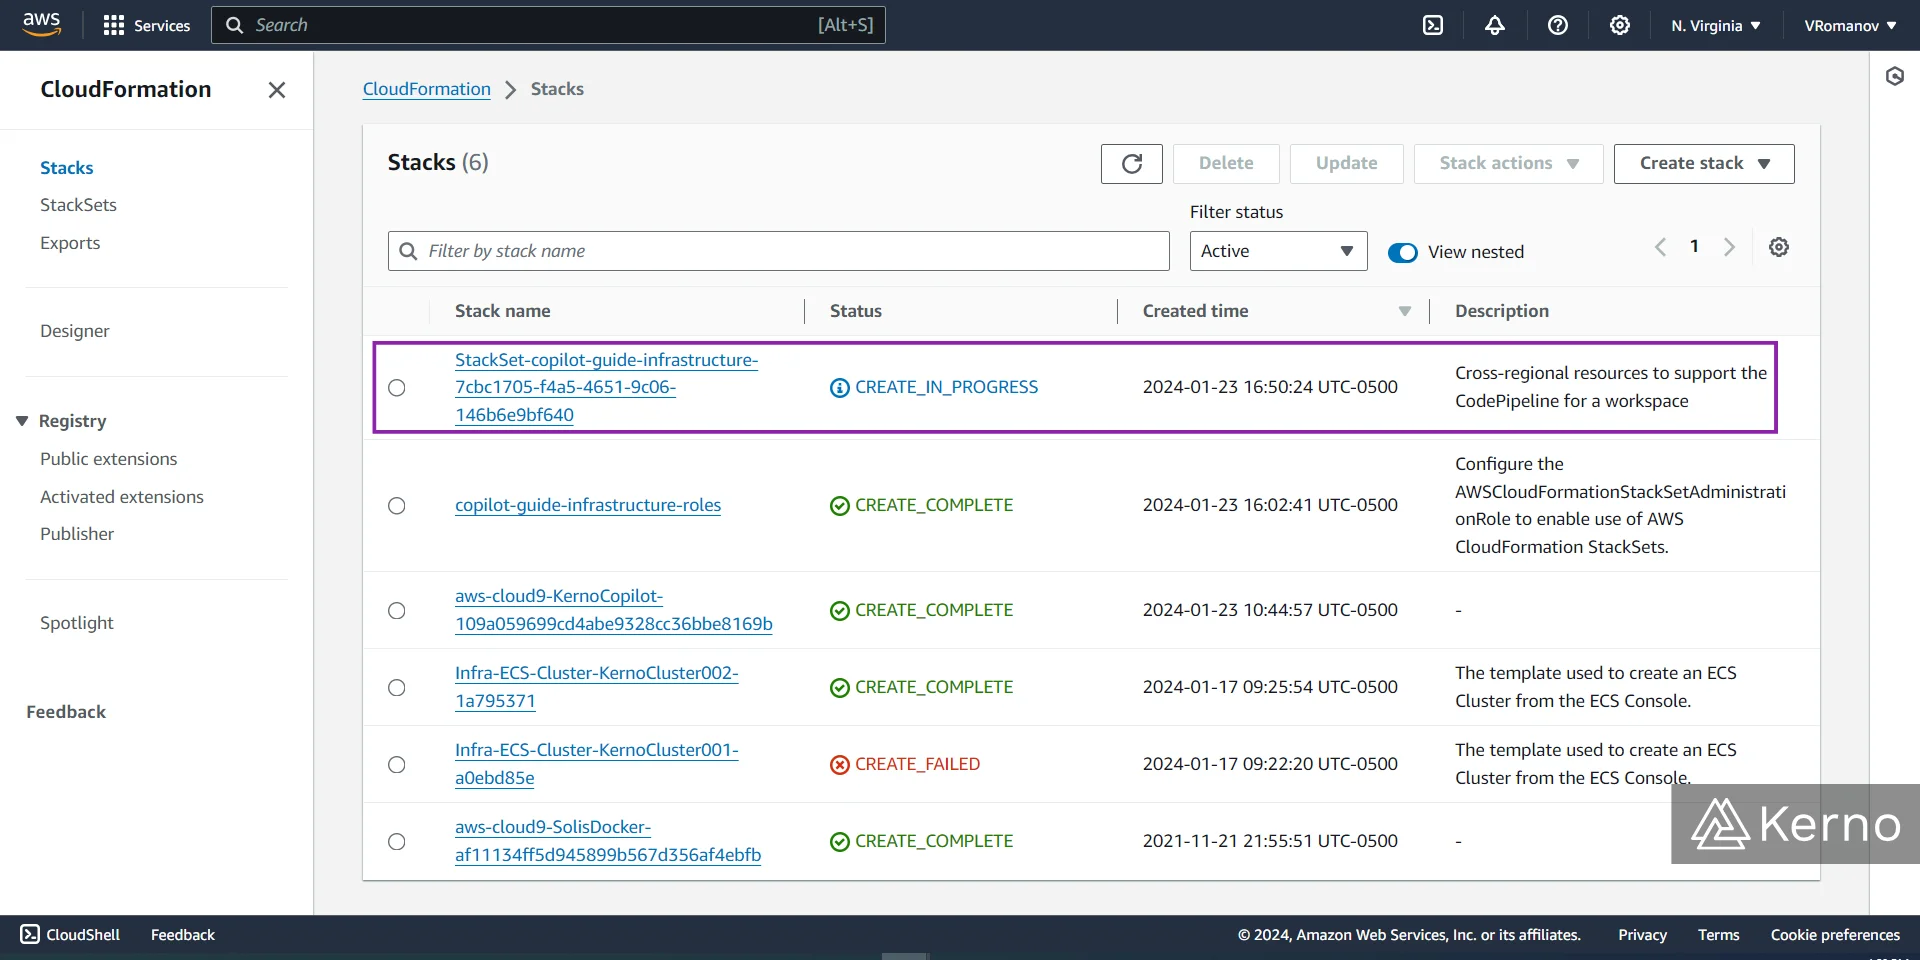Select the StackSet-copilot-guide-infrastructure stack radio
1920x960 pixels.
tap(397, 388)
